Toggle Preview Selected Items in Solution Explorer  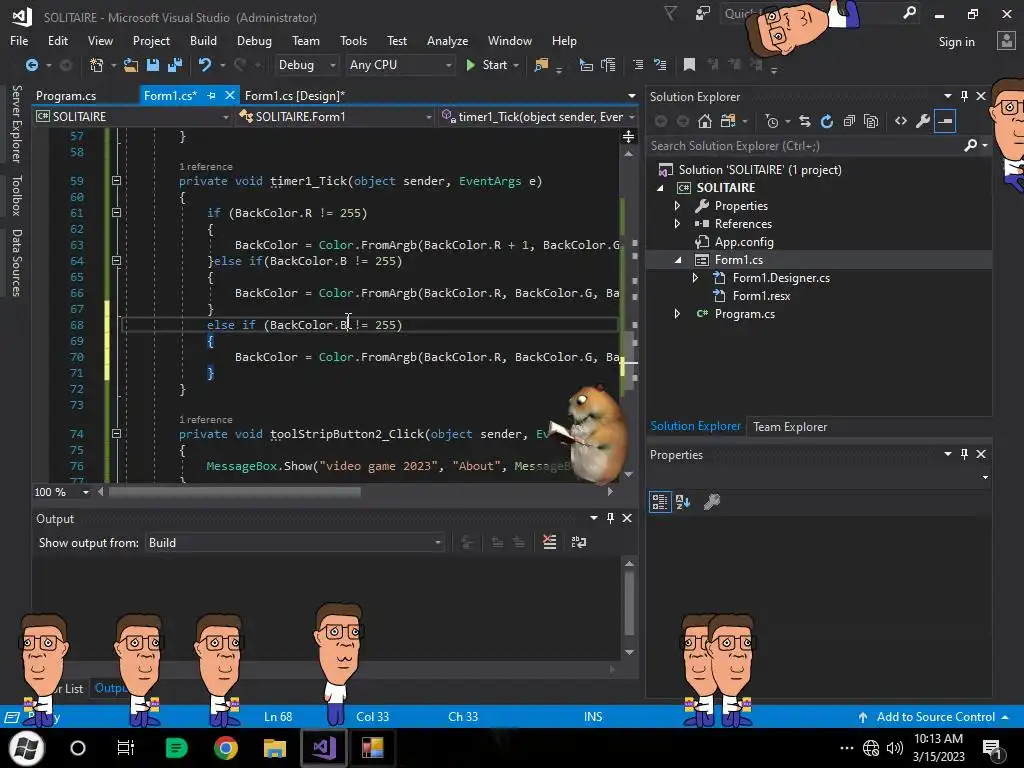coord(945,121)
